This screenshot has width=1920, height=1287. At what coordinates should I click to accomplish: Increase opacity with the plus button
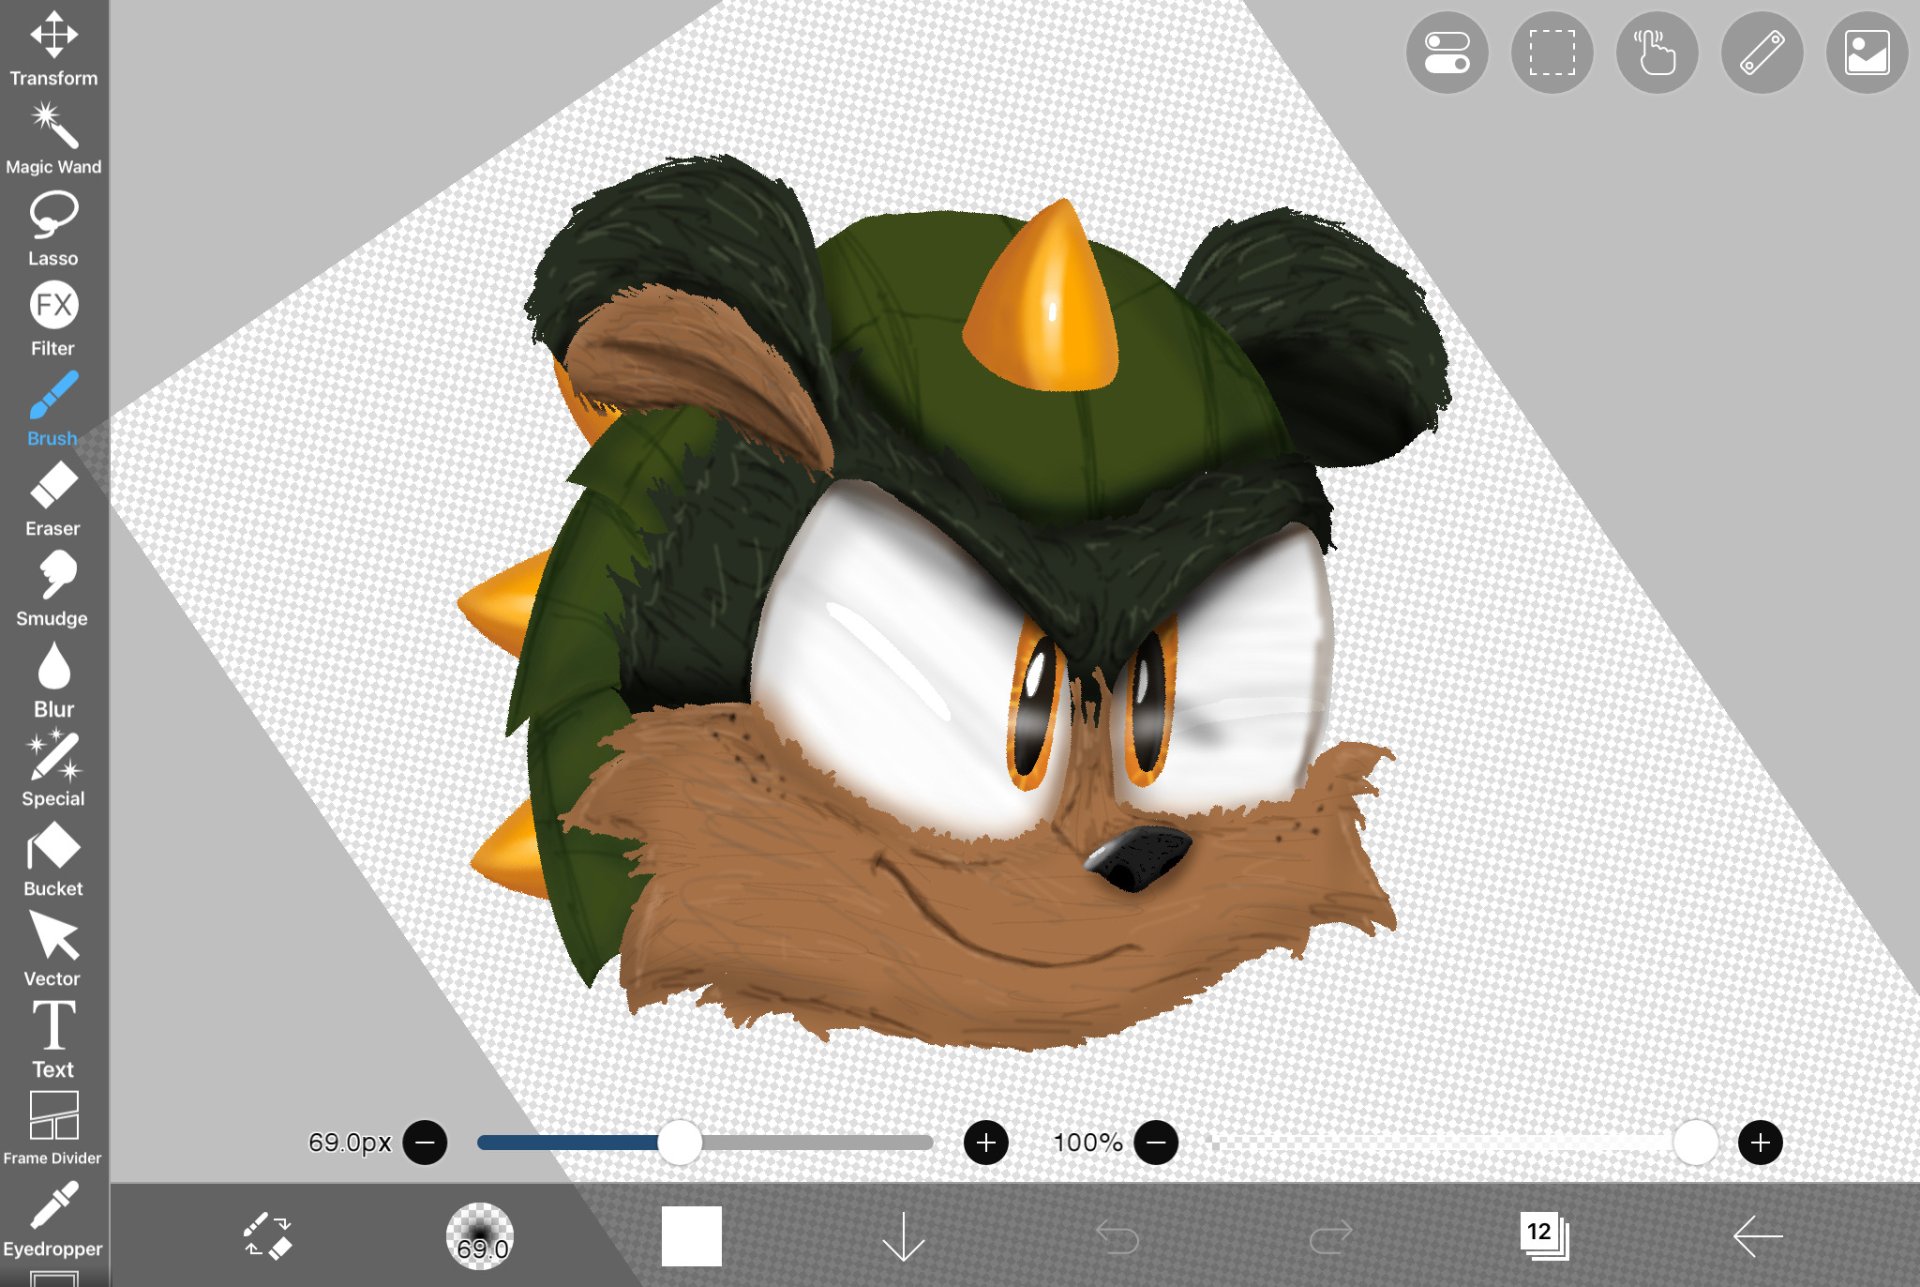click(1761, 1143)
